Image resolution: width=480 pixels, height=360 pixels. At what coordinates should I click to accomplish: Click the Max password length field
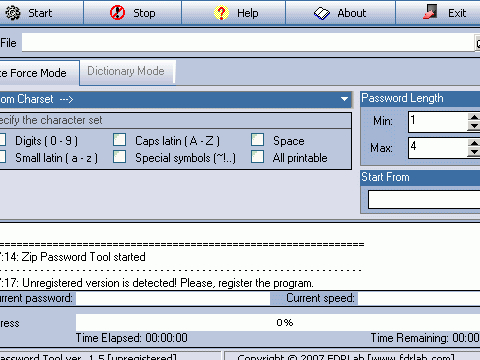[438, 148]
